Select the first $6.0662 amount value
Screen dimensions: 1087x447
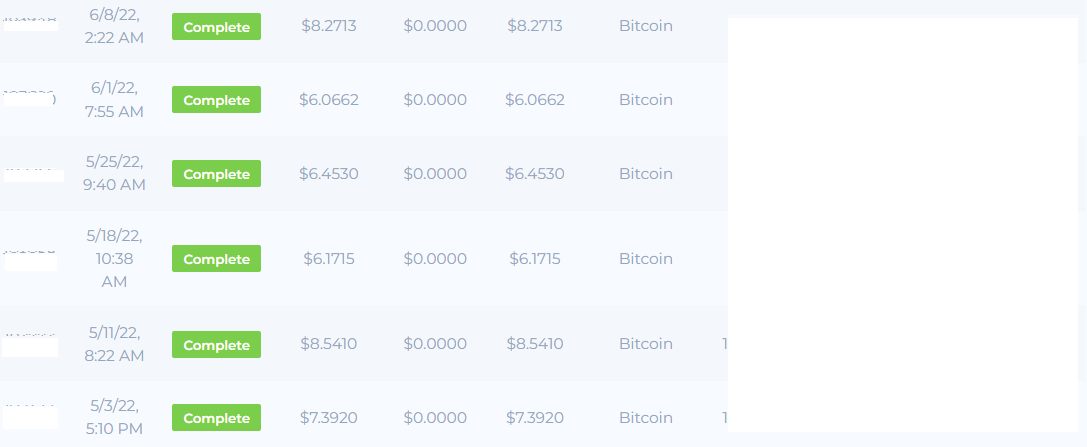click(x=329, y=100)
